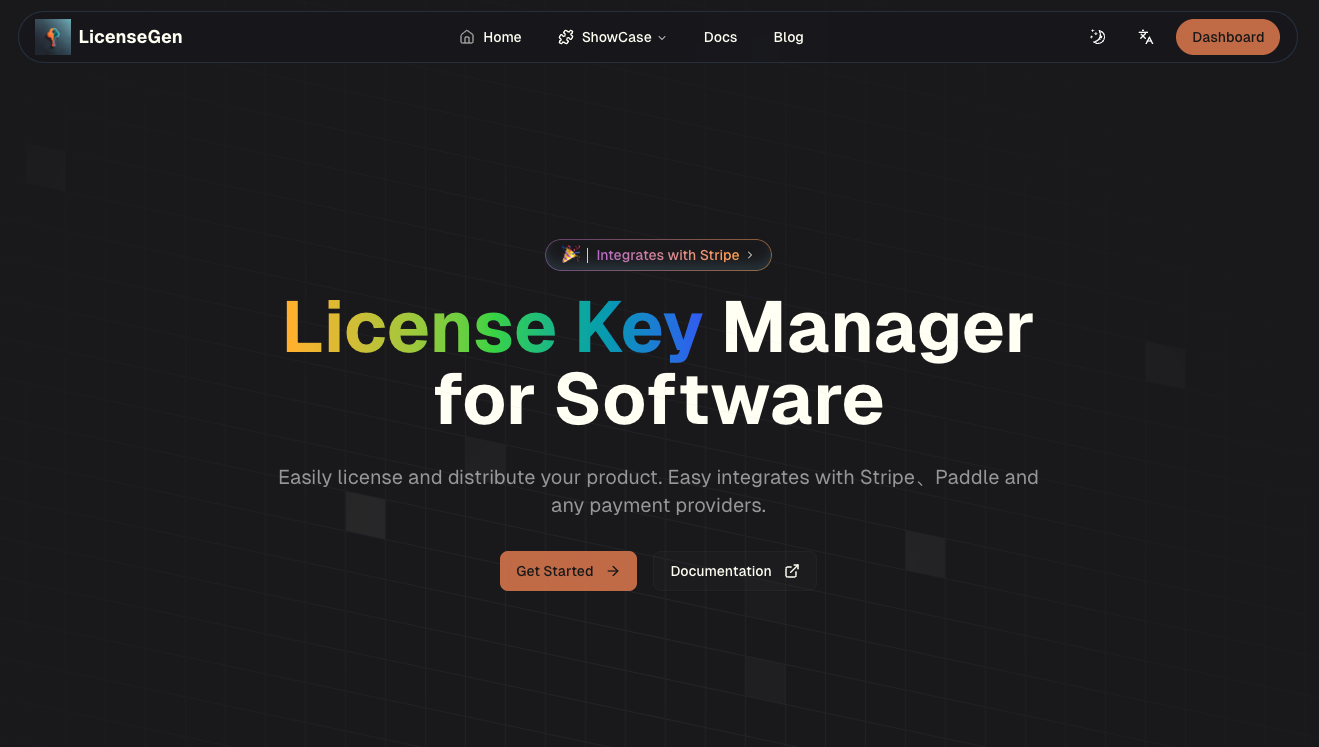Open the language translate switcher

click(1146, 37)
